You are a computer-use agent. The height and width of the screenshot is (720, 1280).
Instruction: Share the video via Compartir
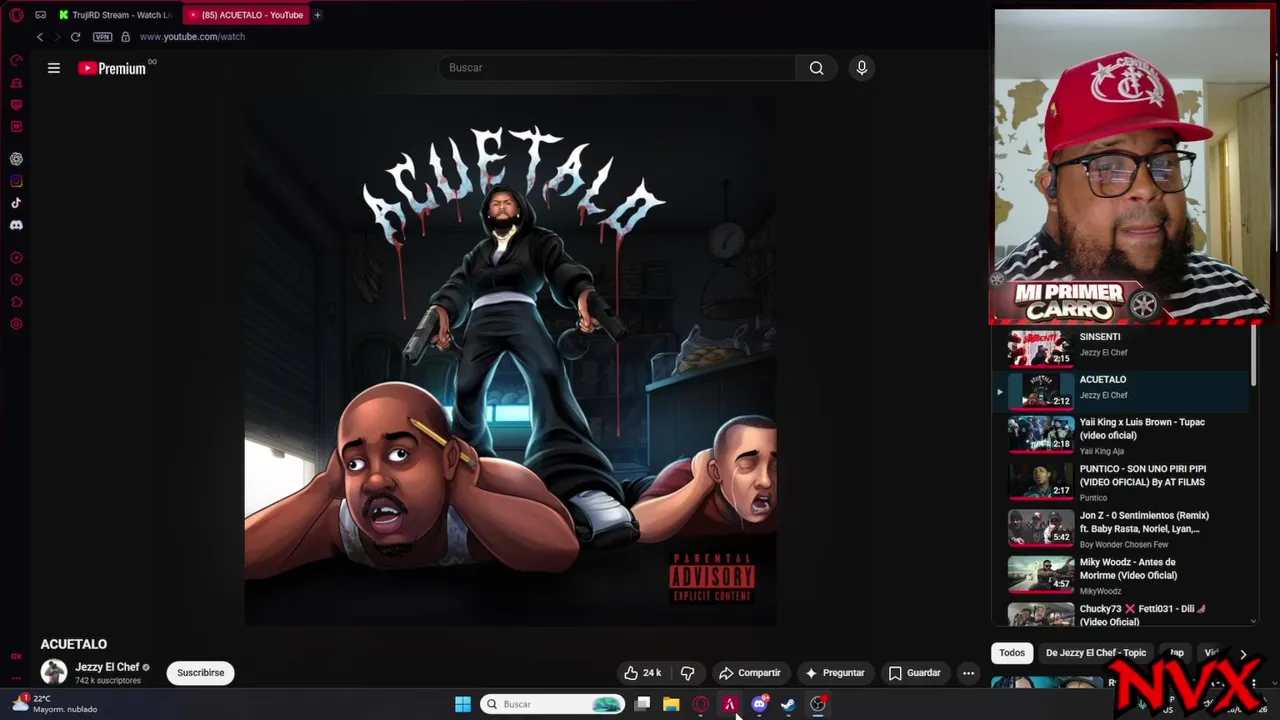pos(750,673)
